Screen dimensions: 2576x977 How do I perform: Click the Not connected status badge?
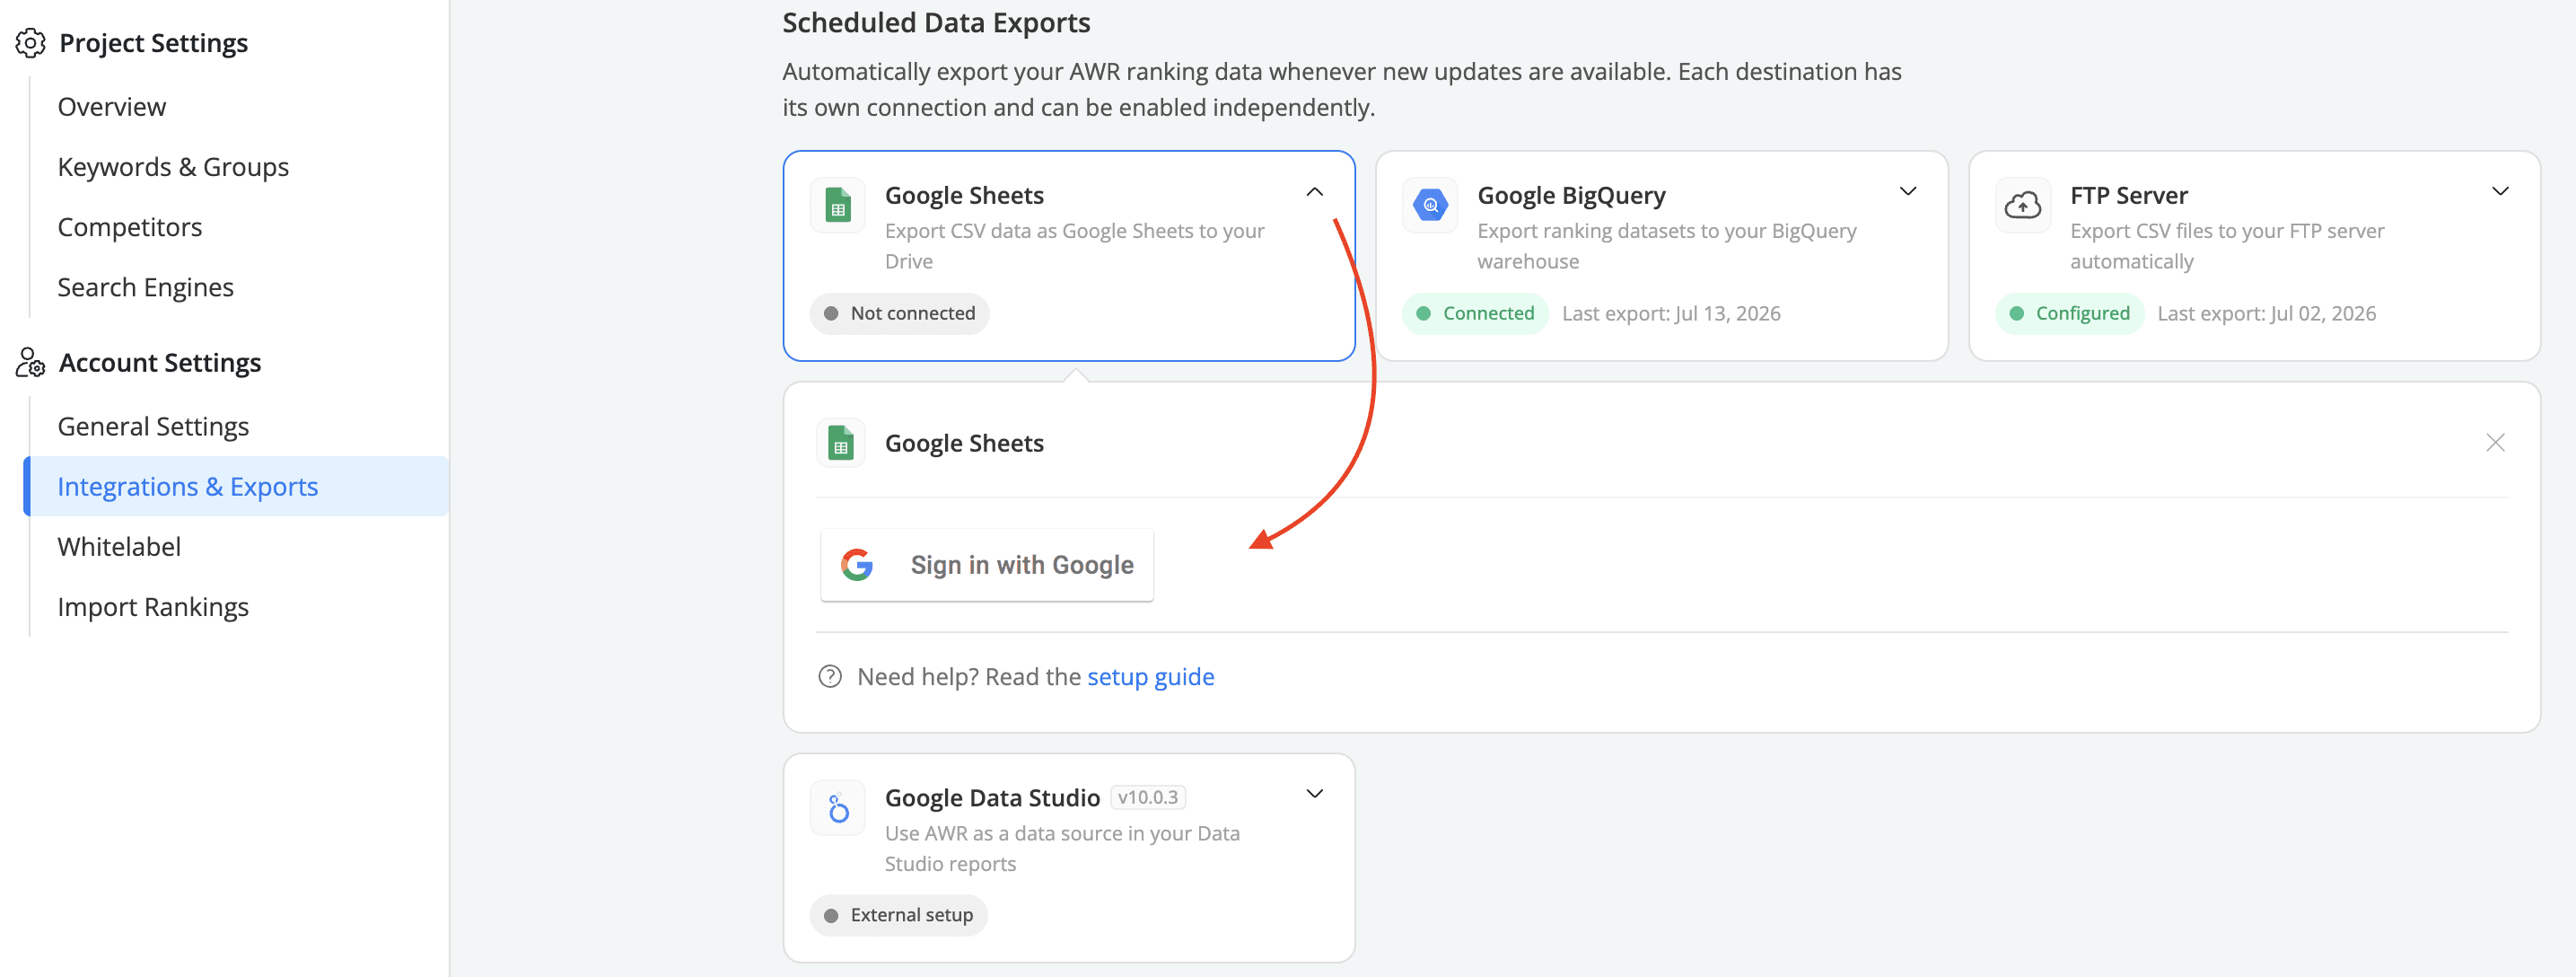pos(899,313)
